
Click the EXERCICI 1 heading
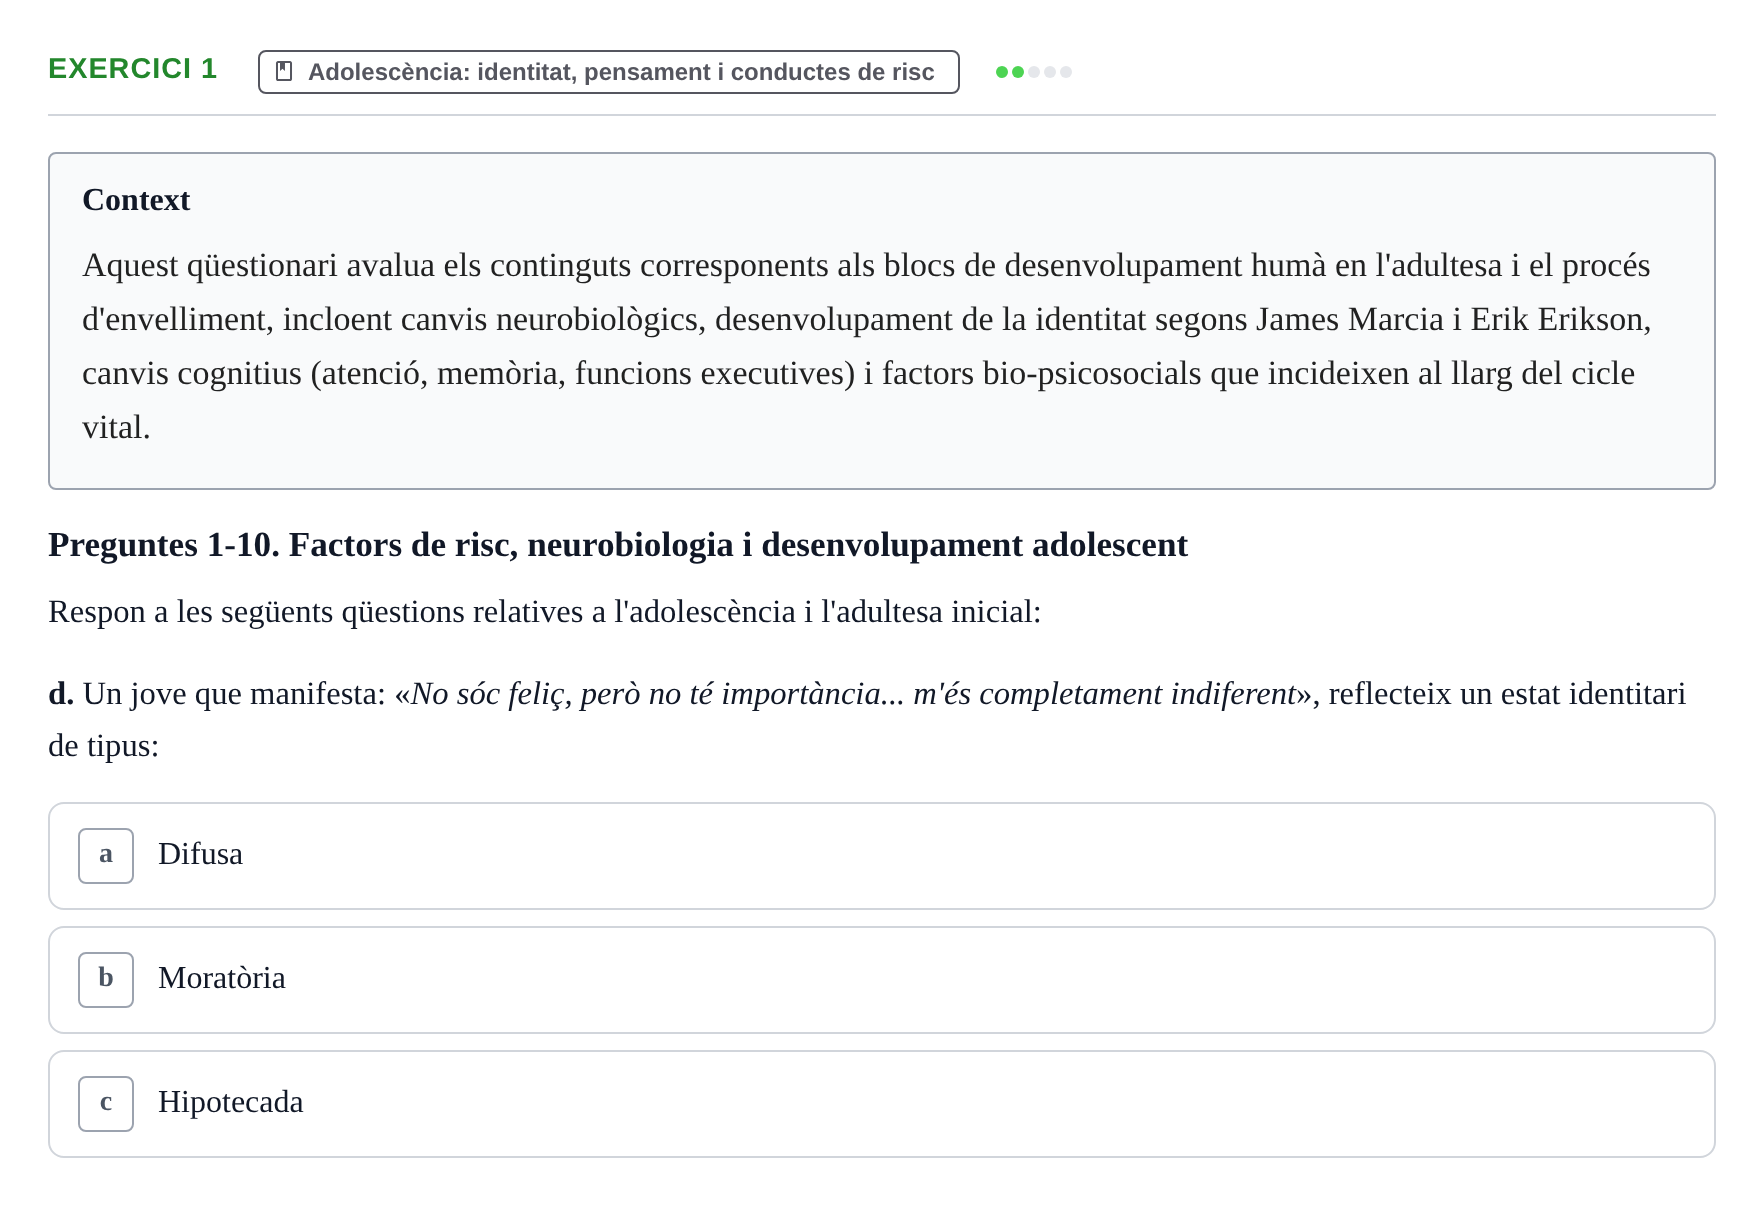point(132,68)
